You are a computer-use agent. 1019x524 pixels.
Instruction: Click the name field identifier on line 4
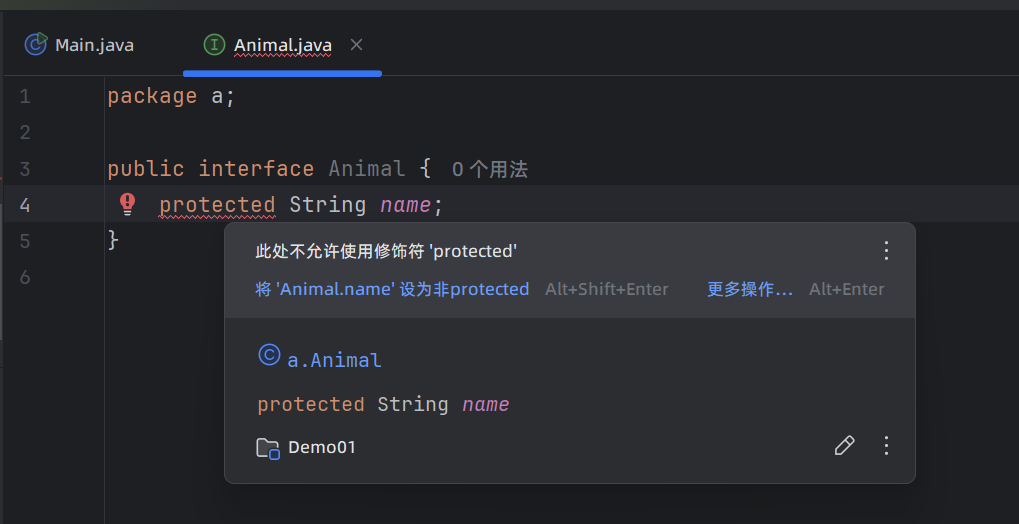405,205
